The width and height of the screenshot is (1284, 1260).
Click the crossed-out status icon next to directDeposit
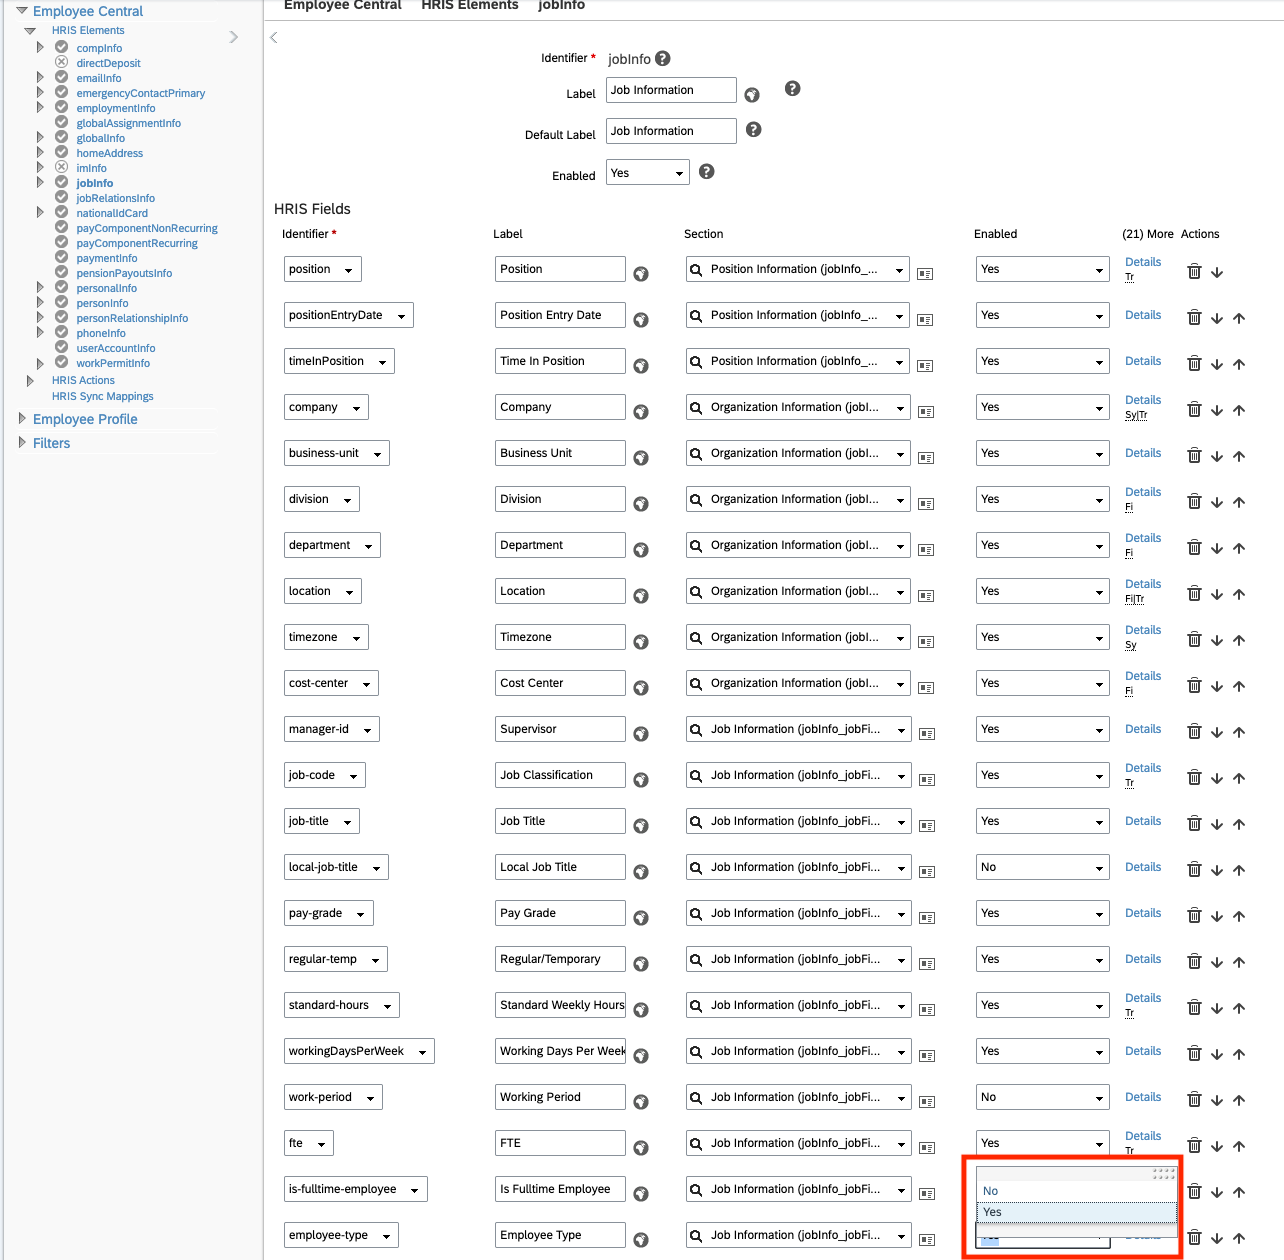point(60,62)
